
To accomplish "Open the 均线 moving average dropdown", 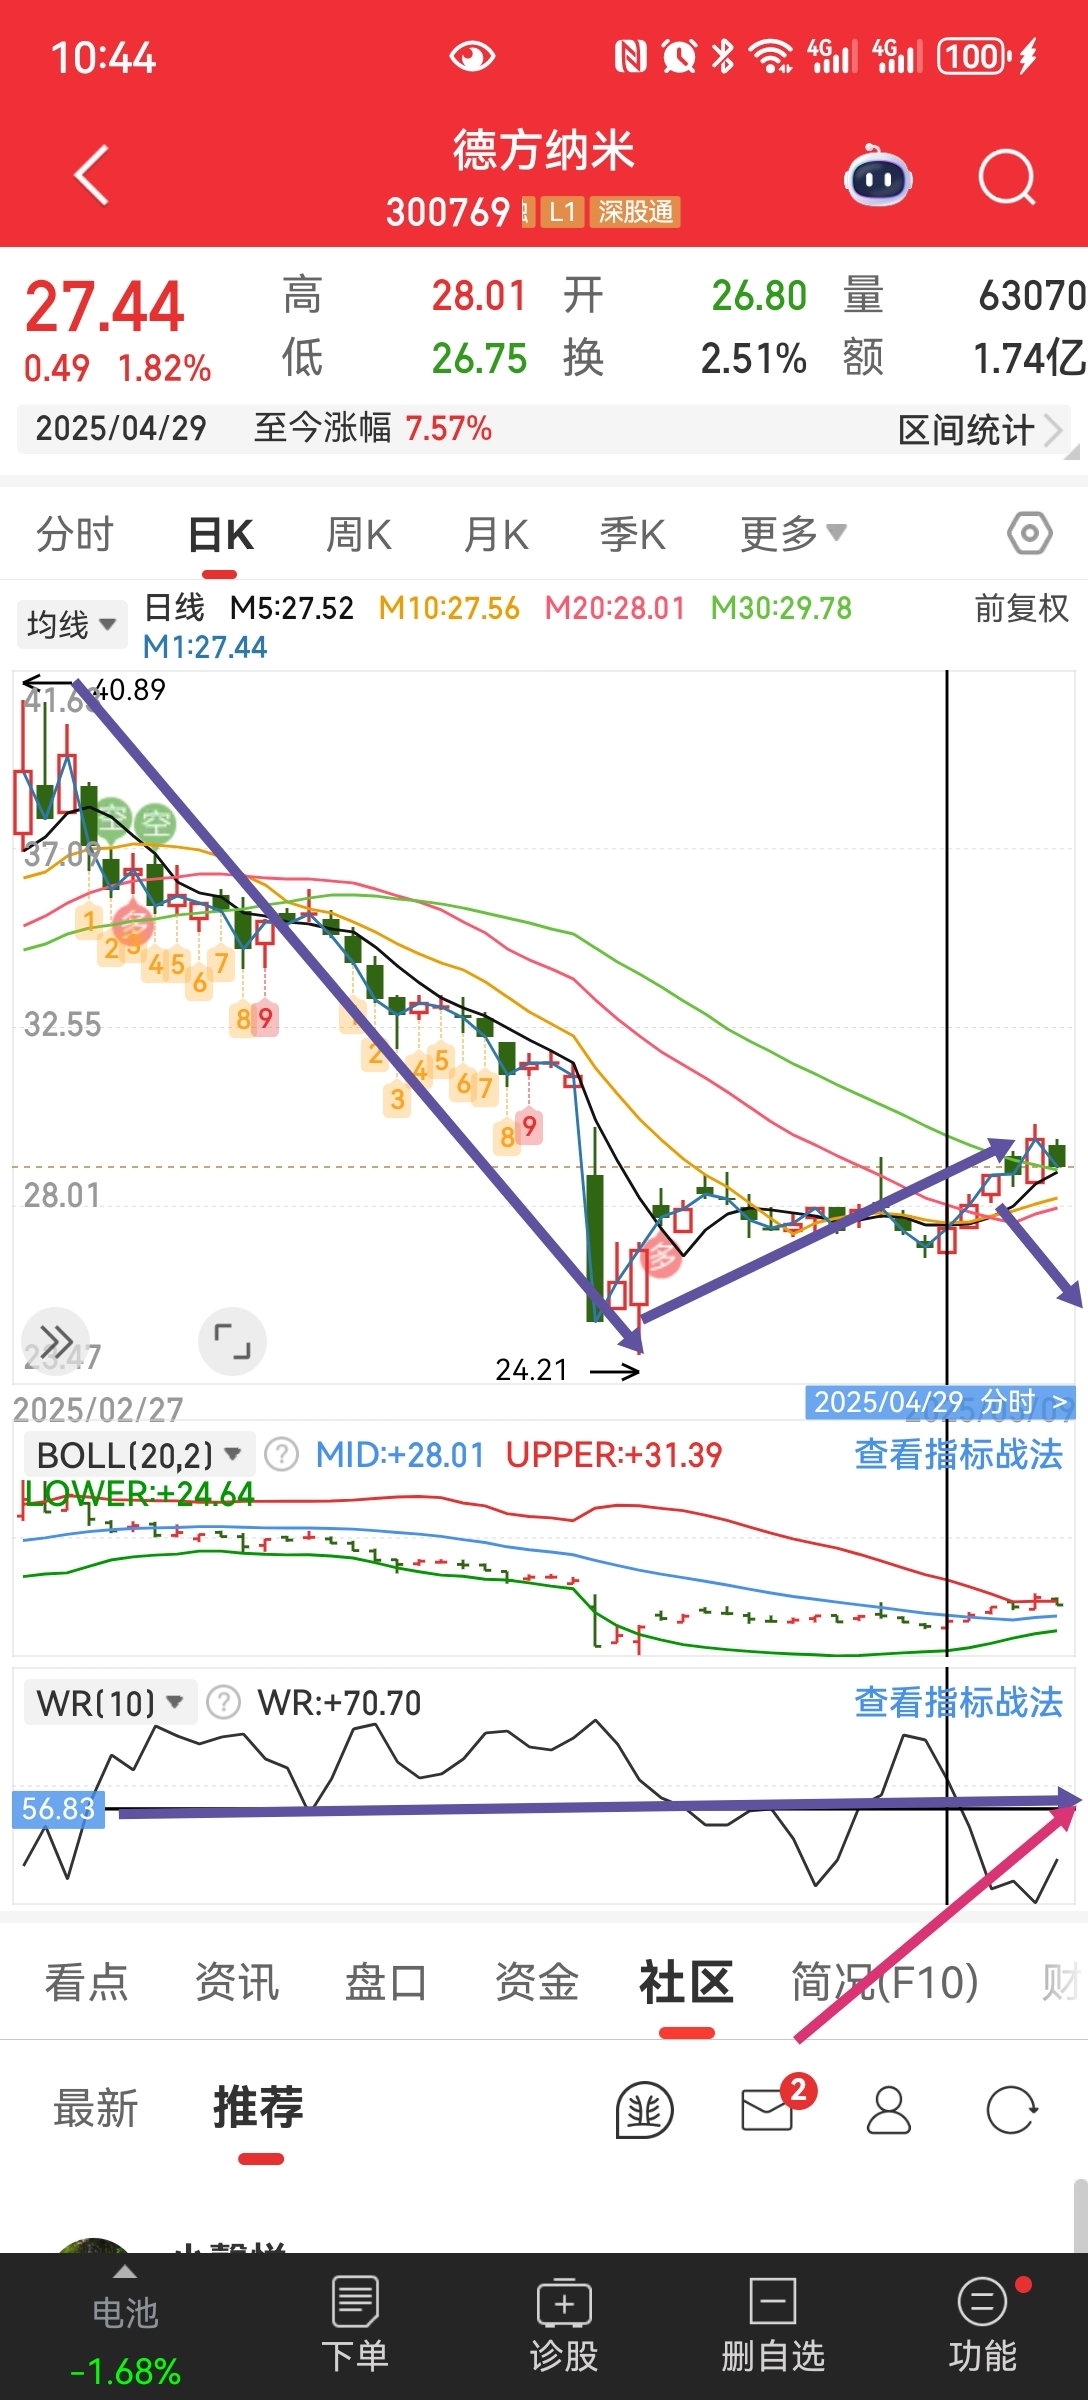I will tap(72, 625).
